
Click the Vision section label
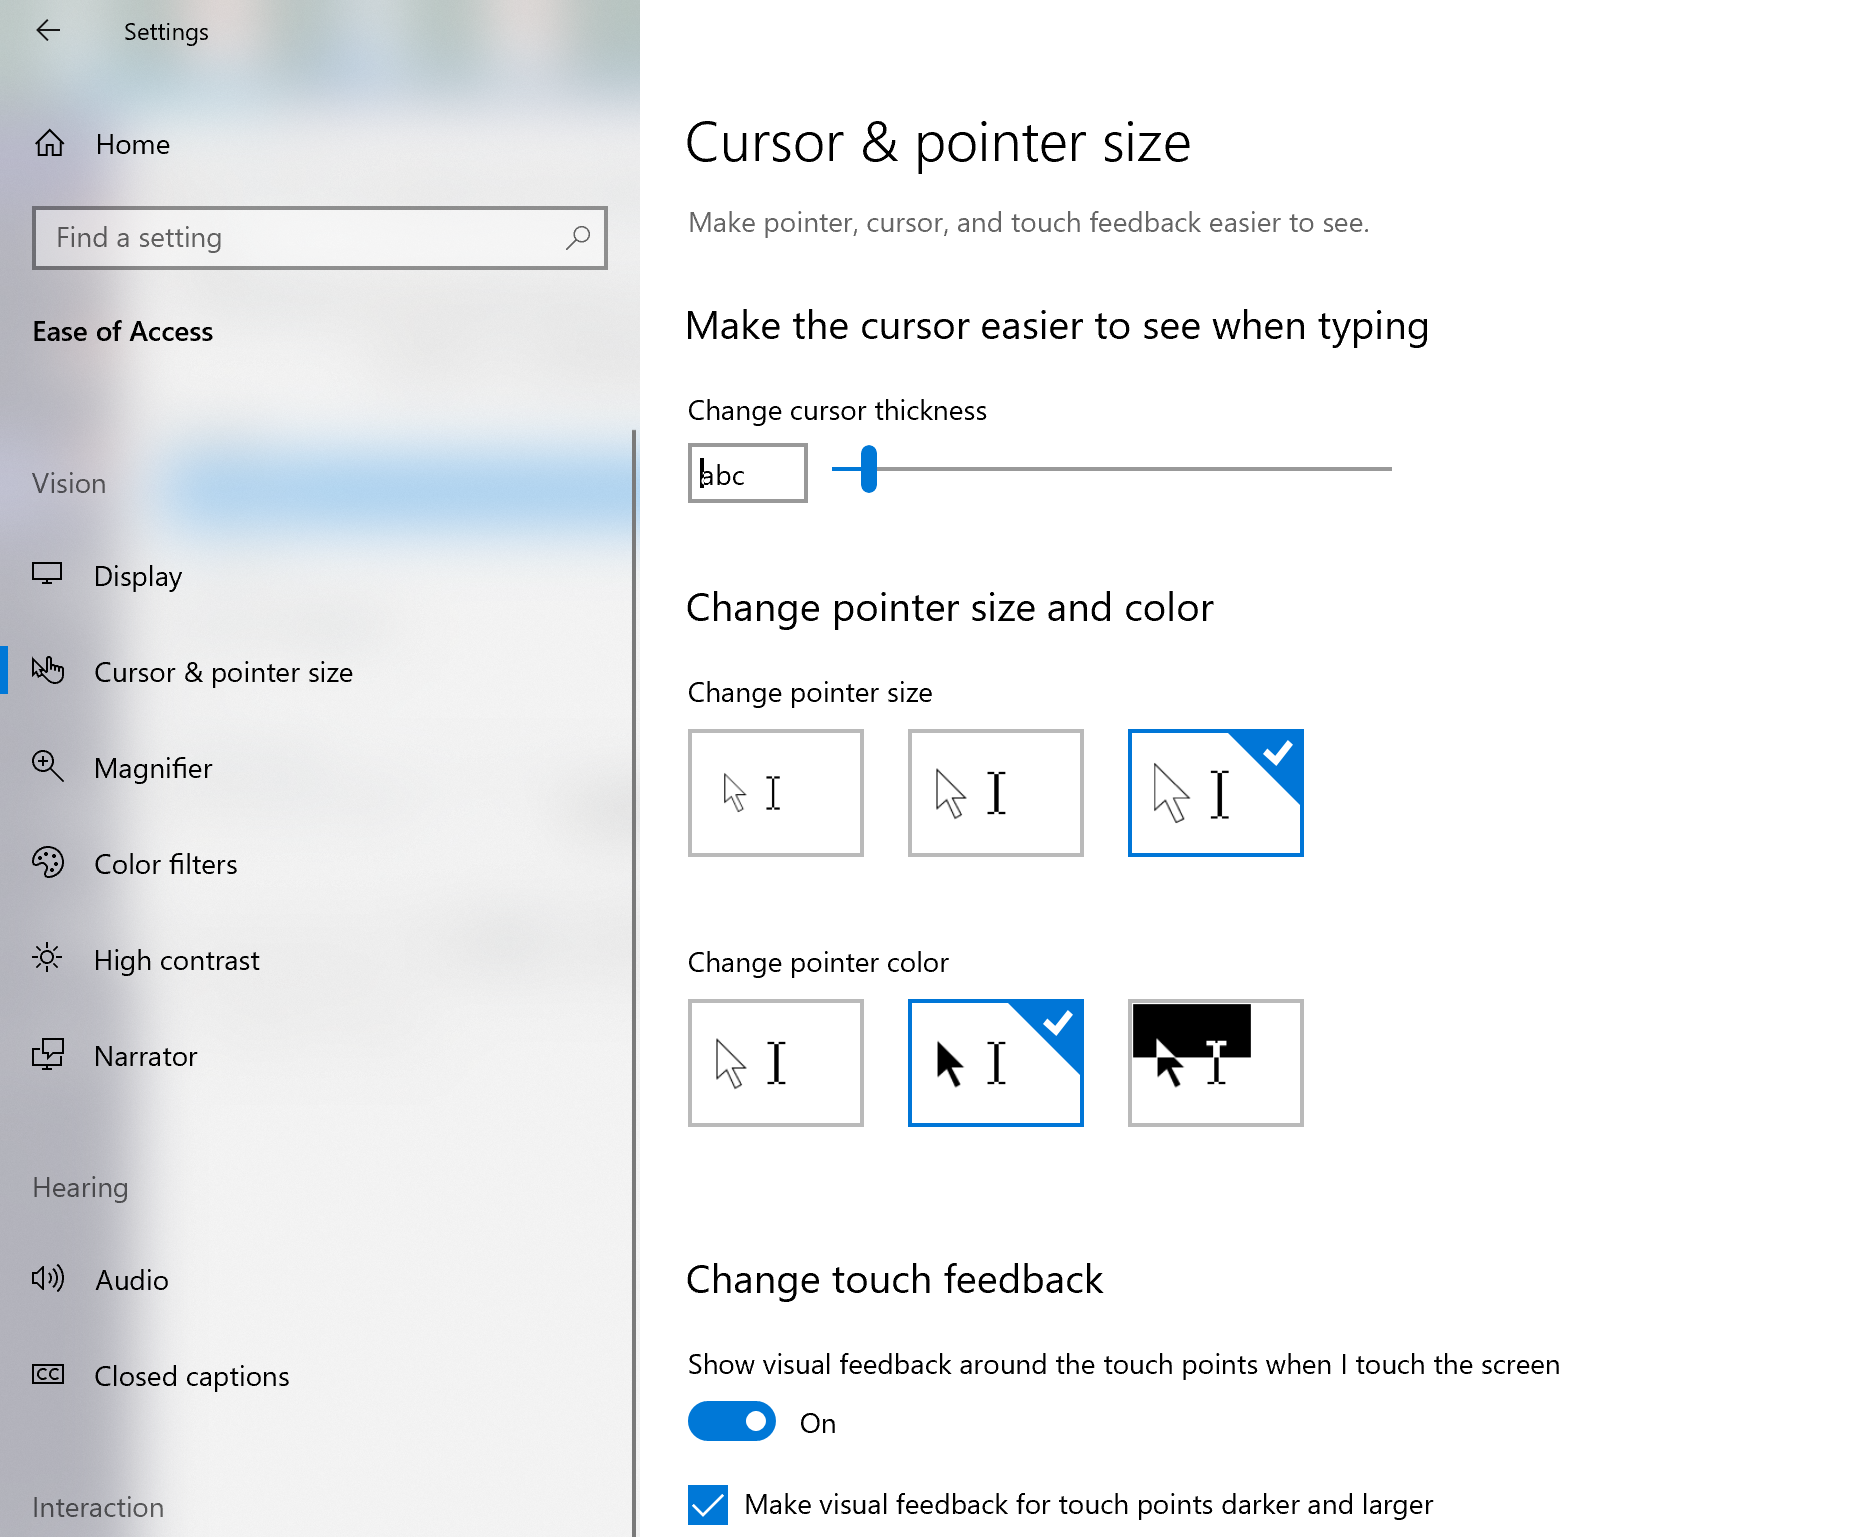(x=69, y=484)
